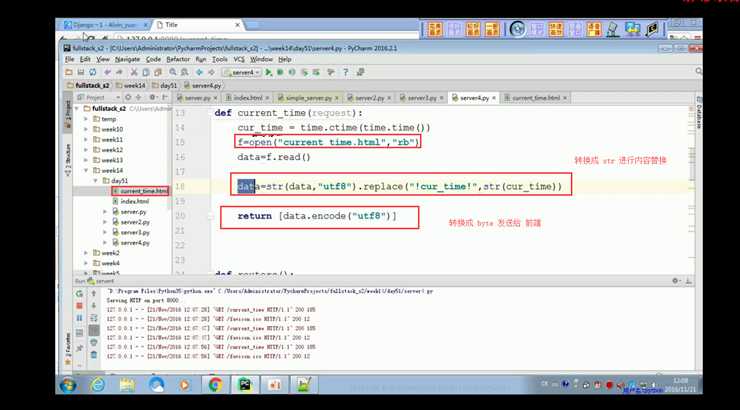The image size is (740, 410).
Task: Switch to current_time.html editor tab
Action: 536,98
